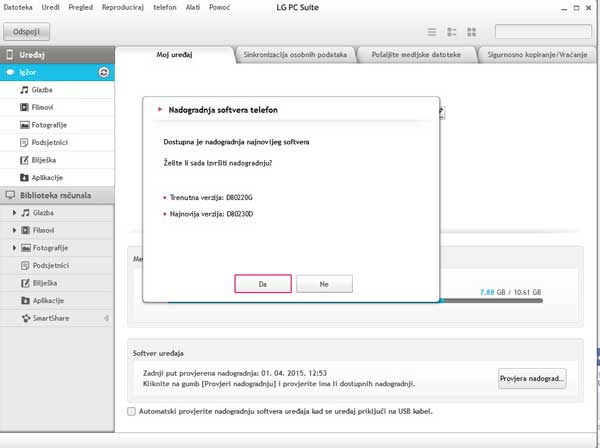Click the Provjera nadograd... button
This screenshot has height=448, width=600.
532,378
